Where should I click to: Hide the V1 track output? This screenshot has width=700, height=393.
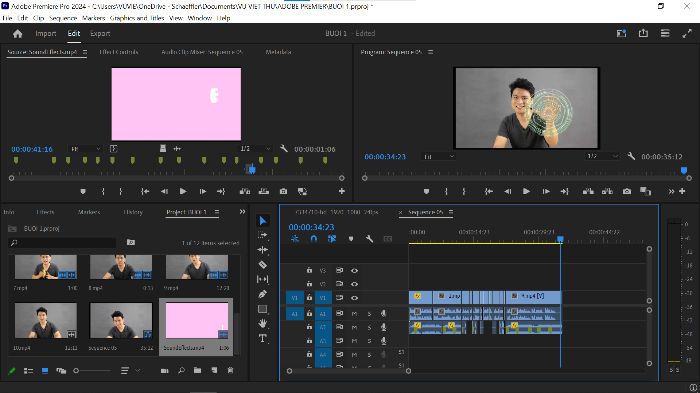pos(354,297)
